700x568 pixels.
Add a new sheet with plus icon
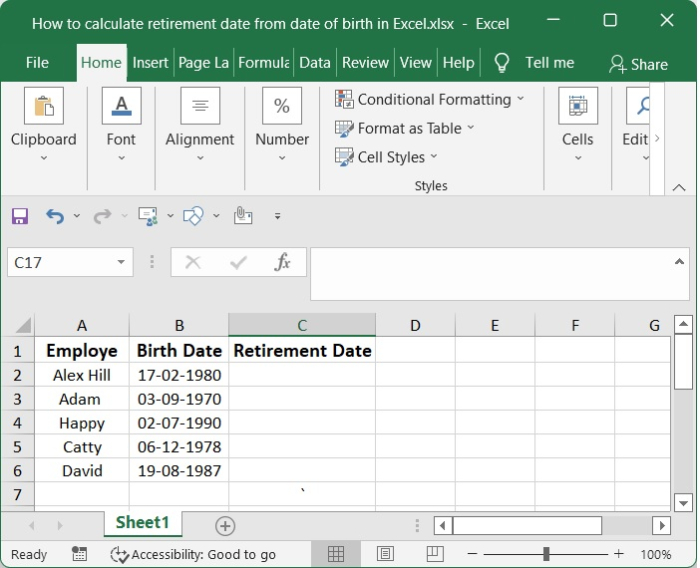(225, 525)
